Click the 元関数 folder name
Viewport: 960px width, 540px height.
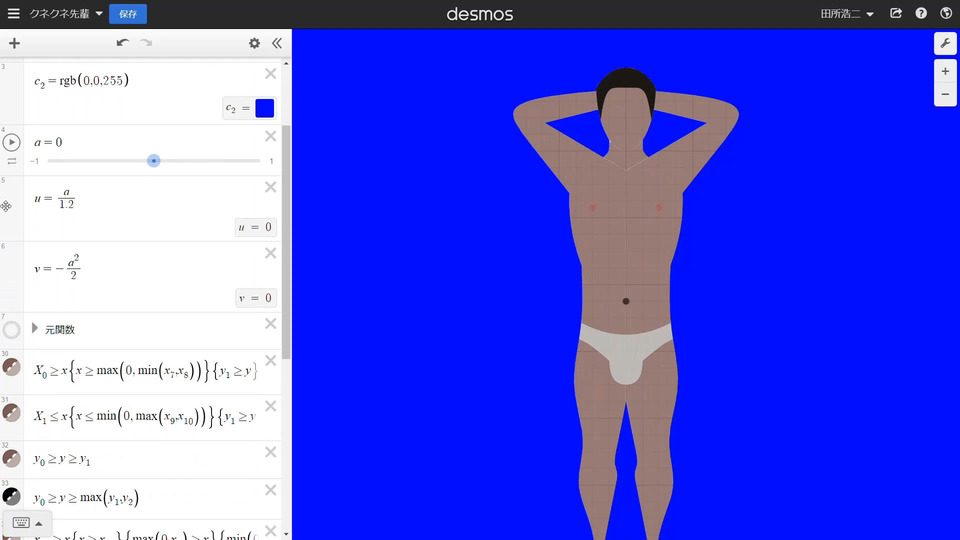click(x=60, y=329)
